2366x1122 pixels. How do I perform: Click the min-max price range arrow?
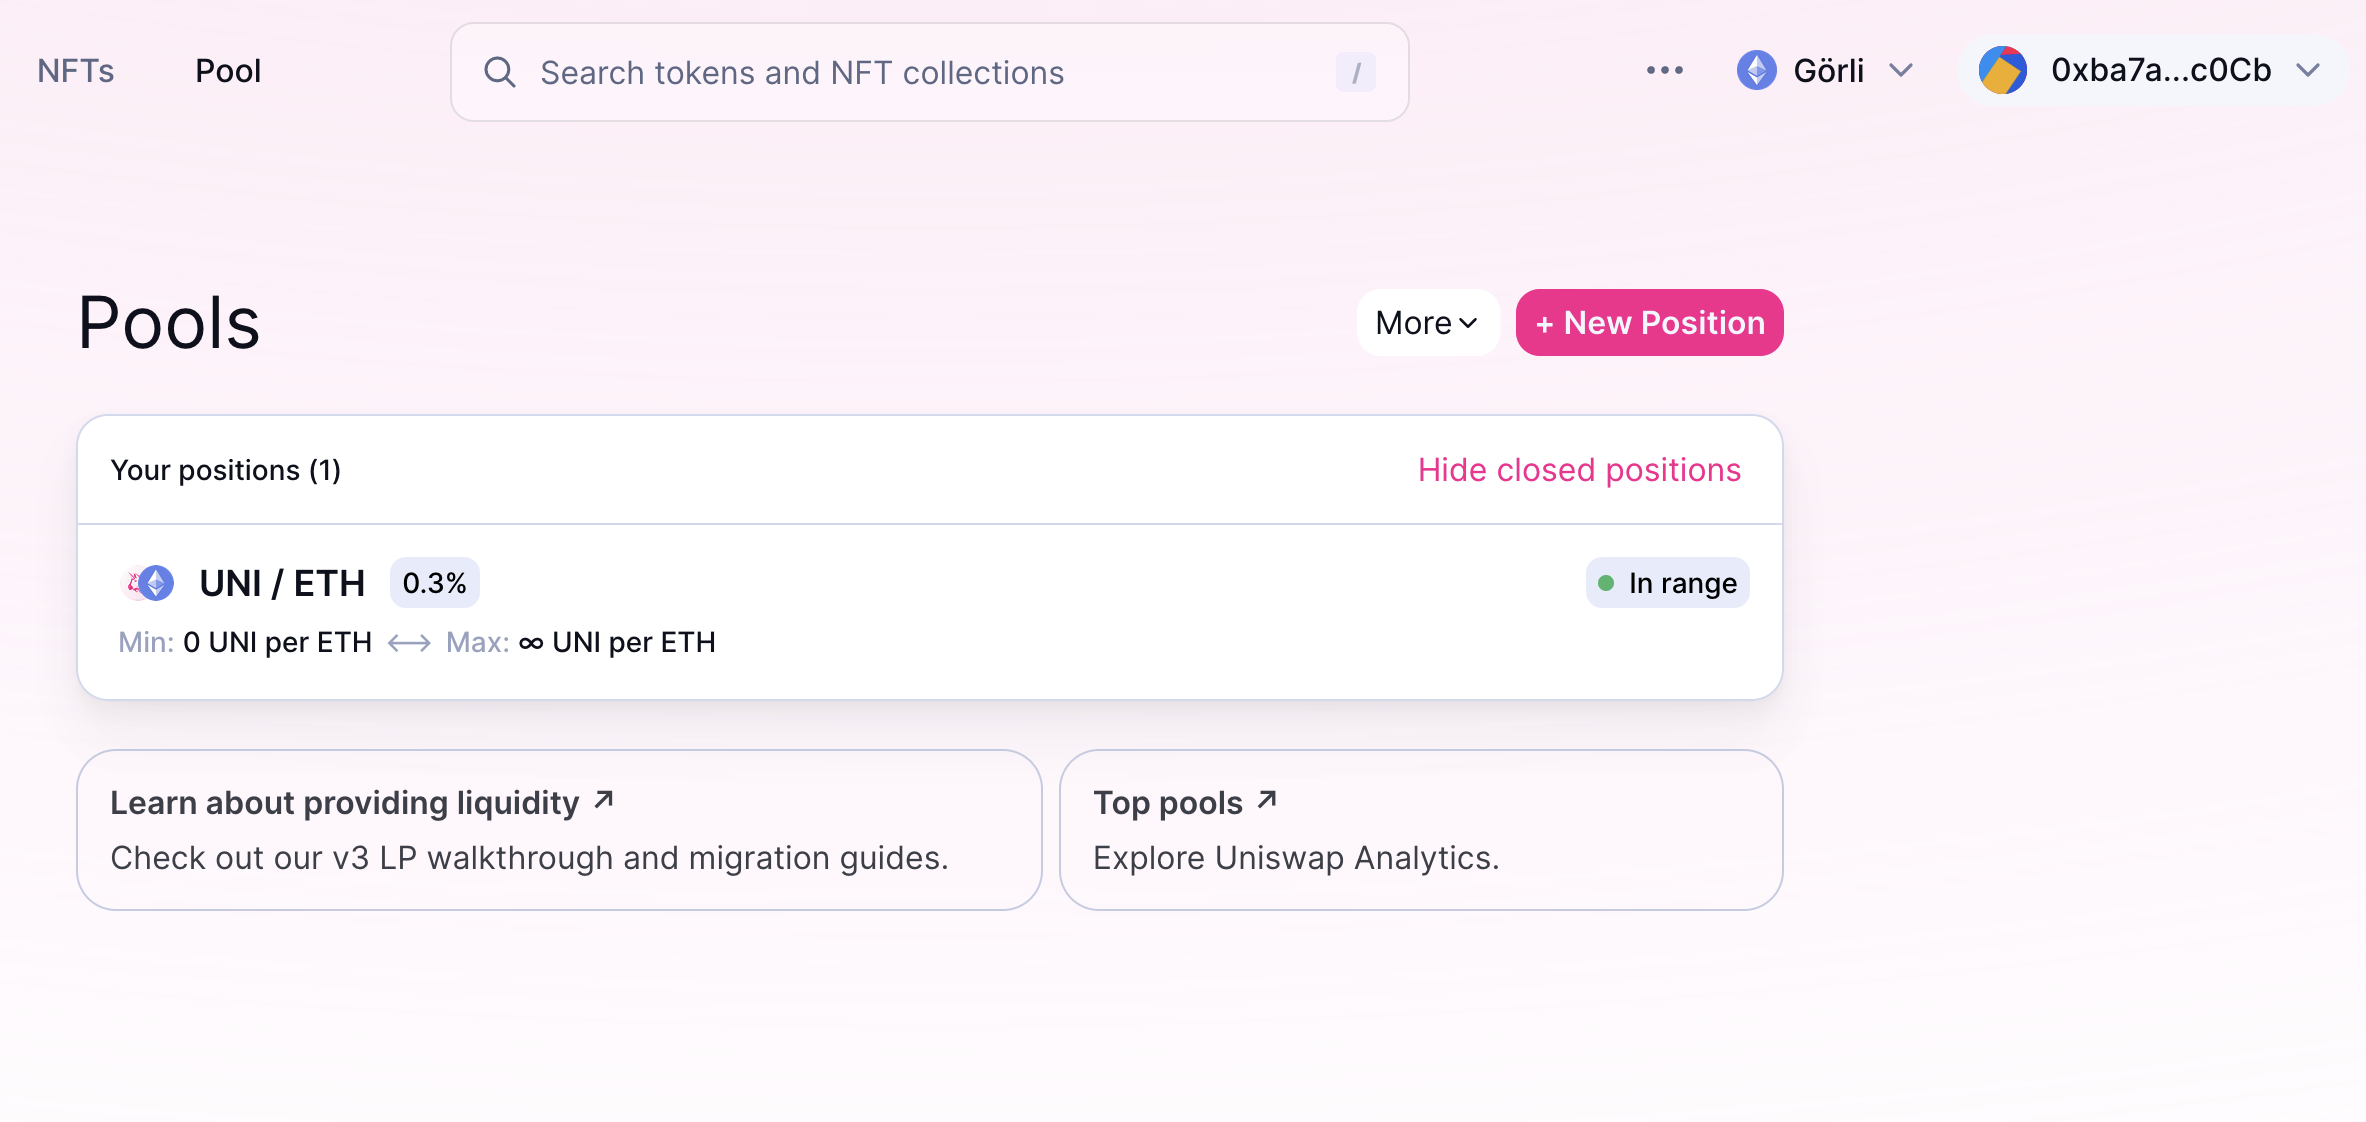409,643
